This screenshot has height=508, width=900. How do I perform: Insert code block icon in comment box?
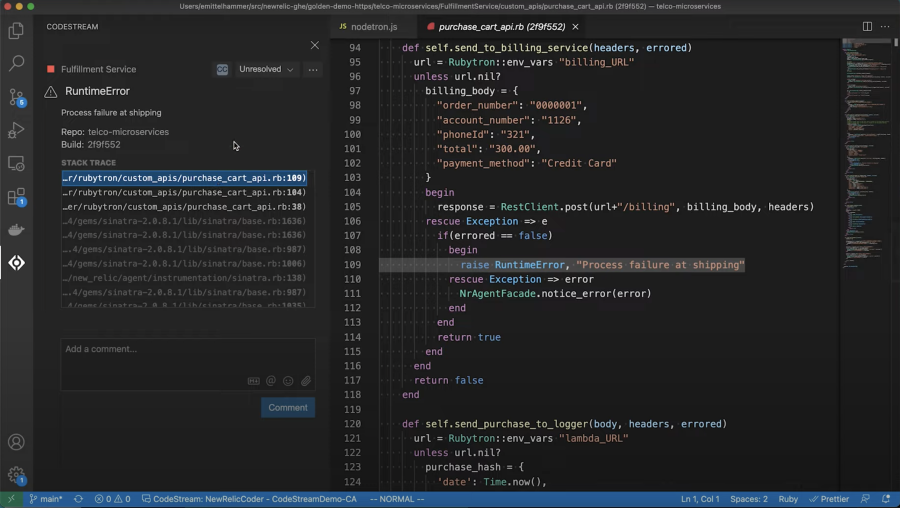[x=253, y=381]
